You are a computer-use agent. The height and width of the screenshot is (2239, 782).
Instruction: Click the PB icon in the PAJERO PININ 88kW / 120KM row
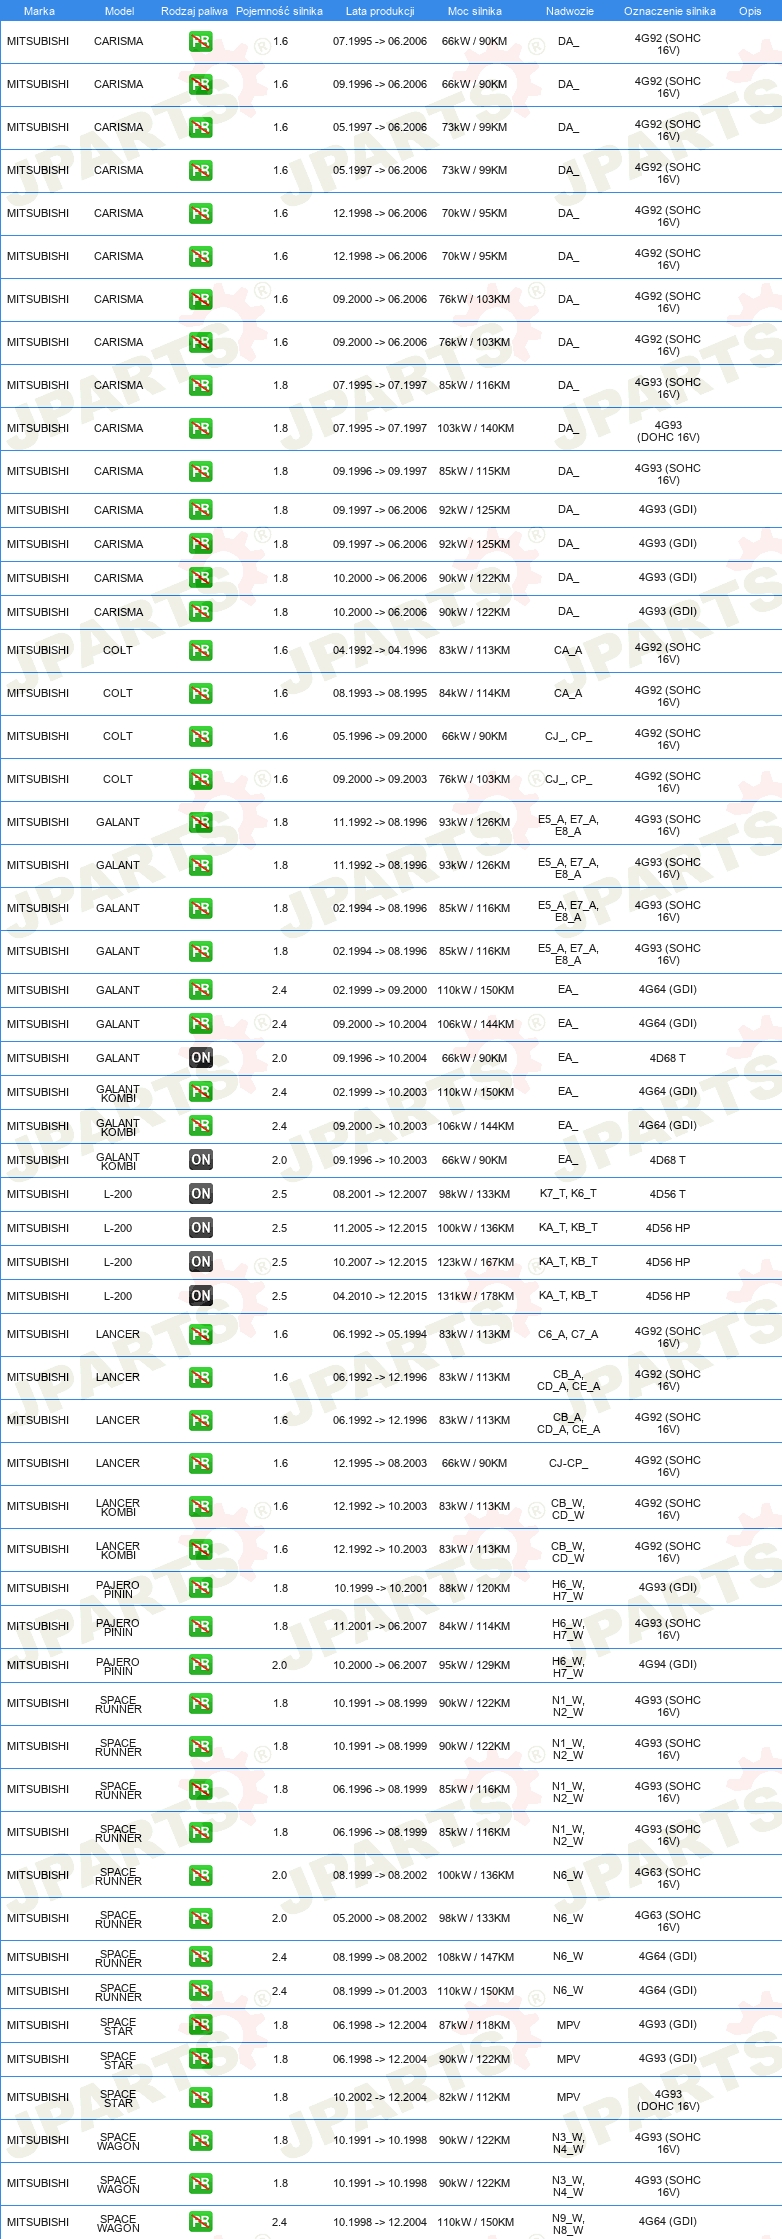tap(201, 1588)
